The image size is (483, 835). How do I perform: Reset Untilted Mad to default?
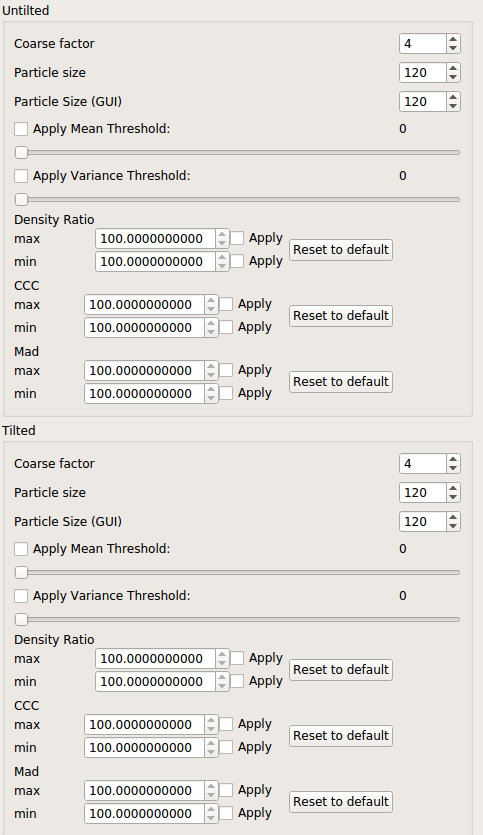pyautogui.click(x=341, y=382)
